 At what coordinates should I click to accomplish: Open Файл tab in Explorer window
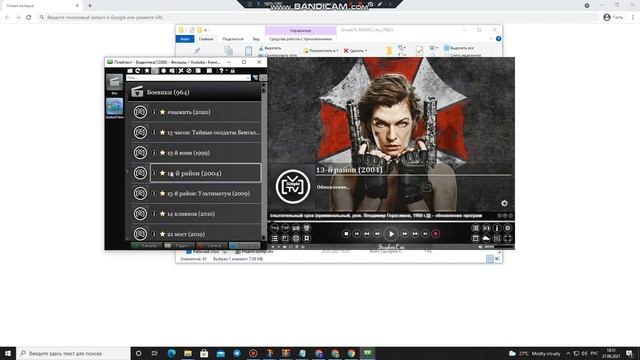185,39
